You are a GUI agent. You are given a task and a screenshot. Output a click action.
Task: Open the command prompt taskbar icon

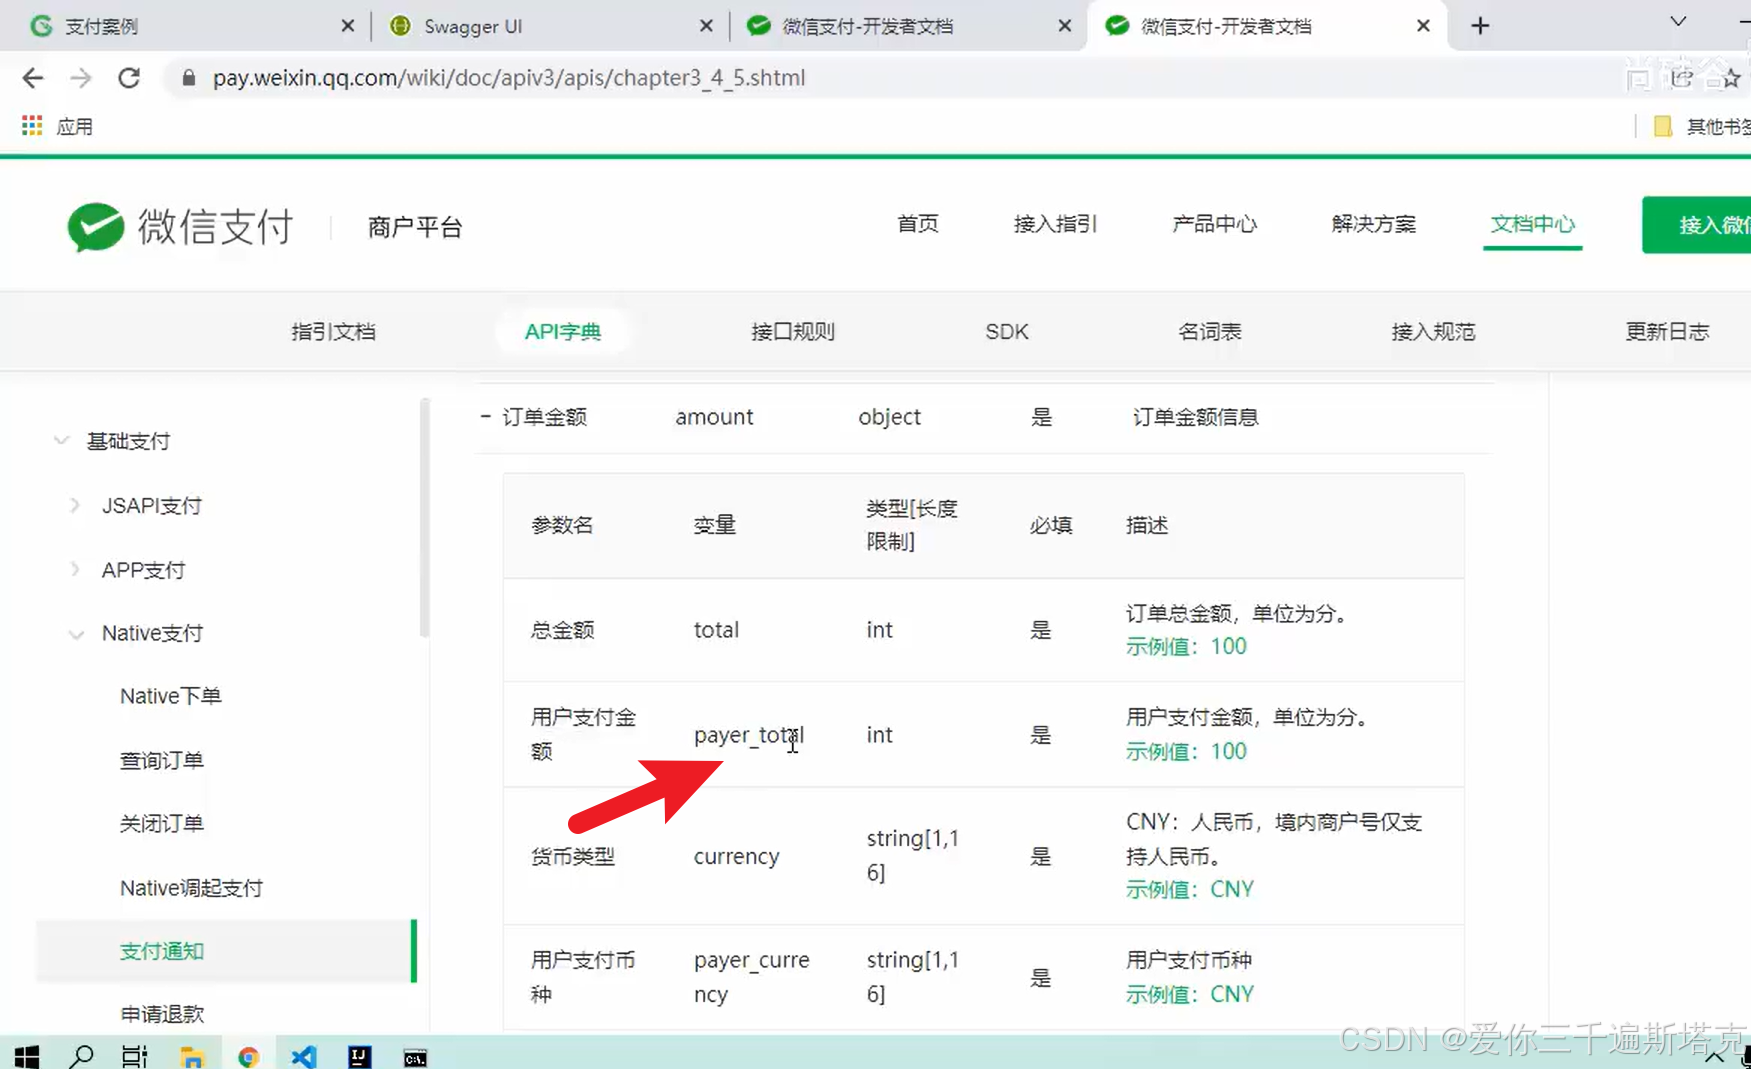[415, 1057]
